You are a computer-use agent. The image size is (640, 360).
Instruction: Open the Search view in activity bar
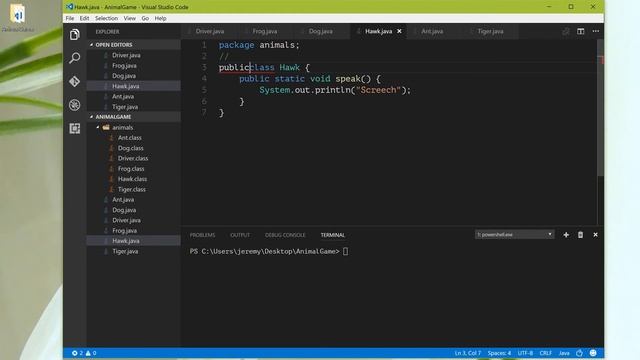click(74, 58)
